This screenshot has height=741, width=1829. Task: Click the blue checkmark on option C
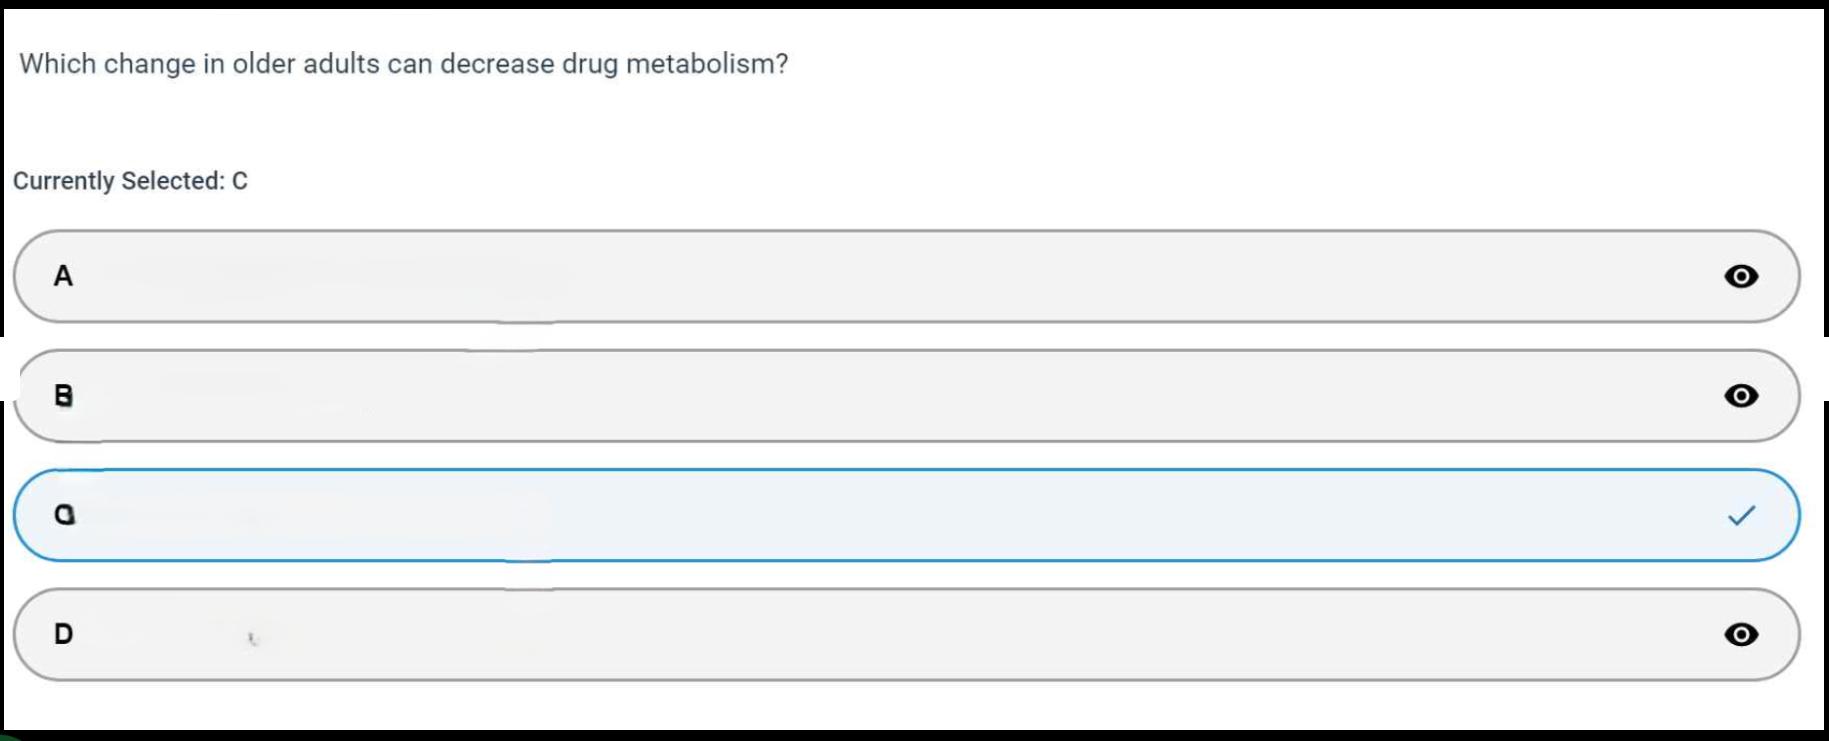coord(1741,516)
